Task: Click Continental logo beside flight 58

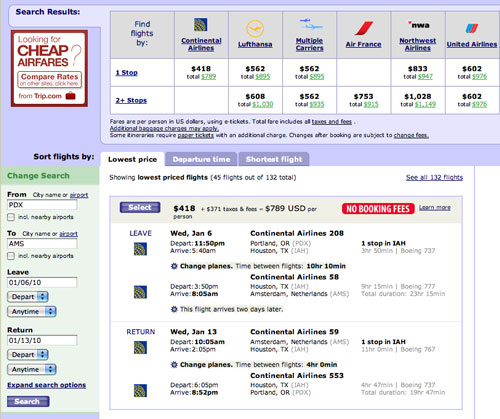Action: 140,292
